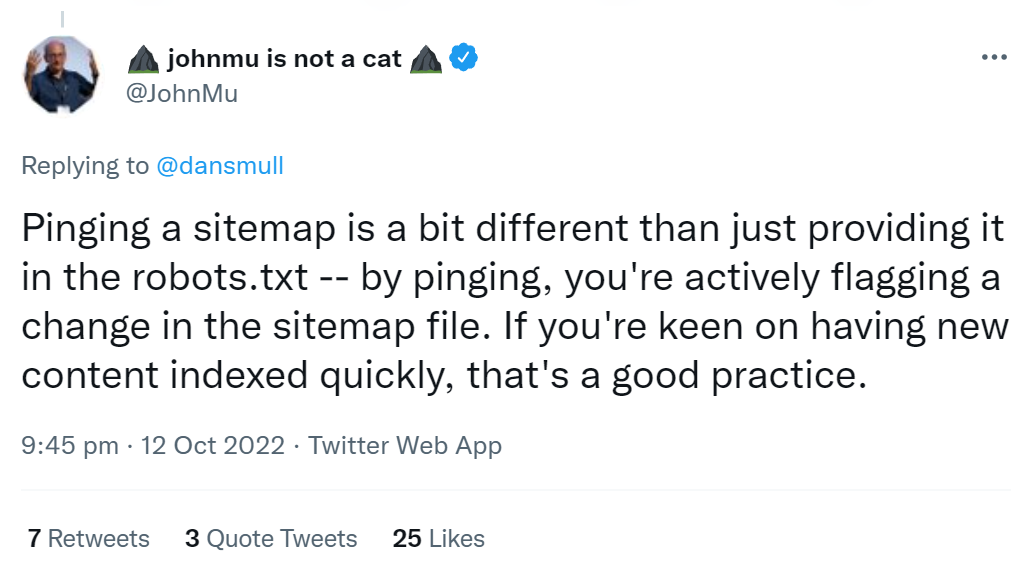1032x565 pixels.
Task: Click the mountain emoji after 'not a cat'
Action: (426, 60)
